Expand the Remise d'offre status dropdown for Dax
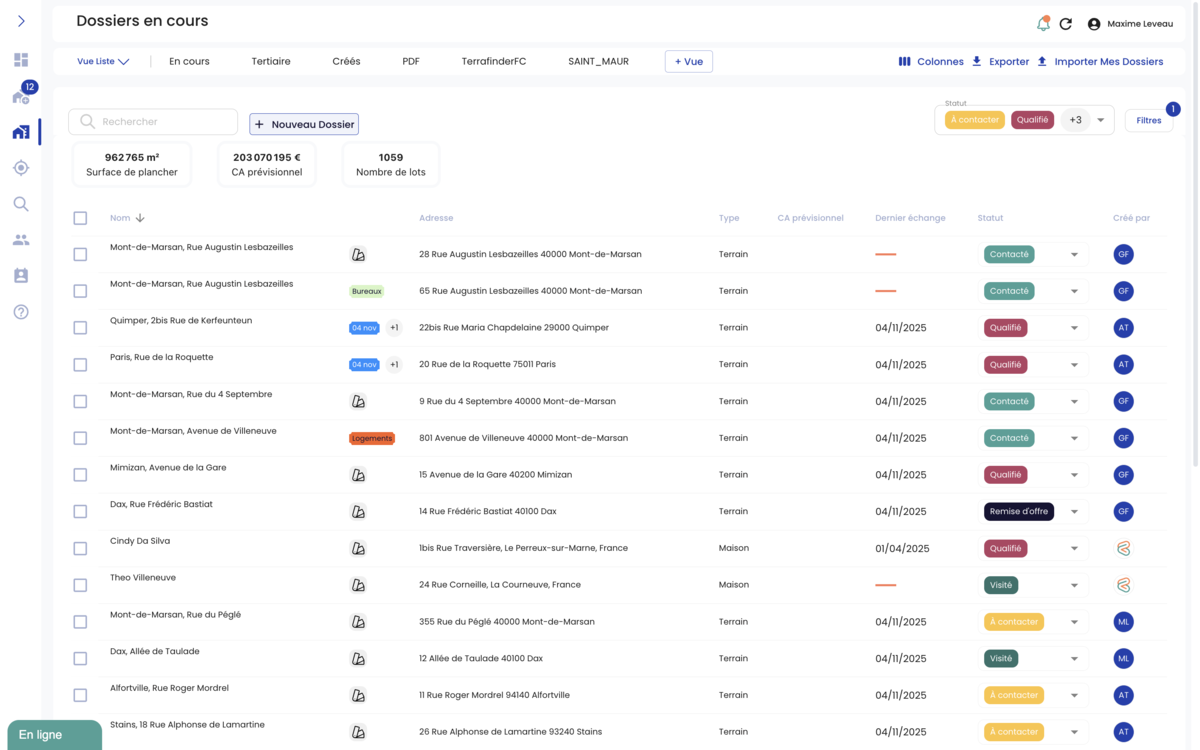1200x750 pixels. [1077, 511]
